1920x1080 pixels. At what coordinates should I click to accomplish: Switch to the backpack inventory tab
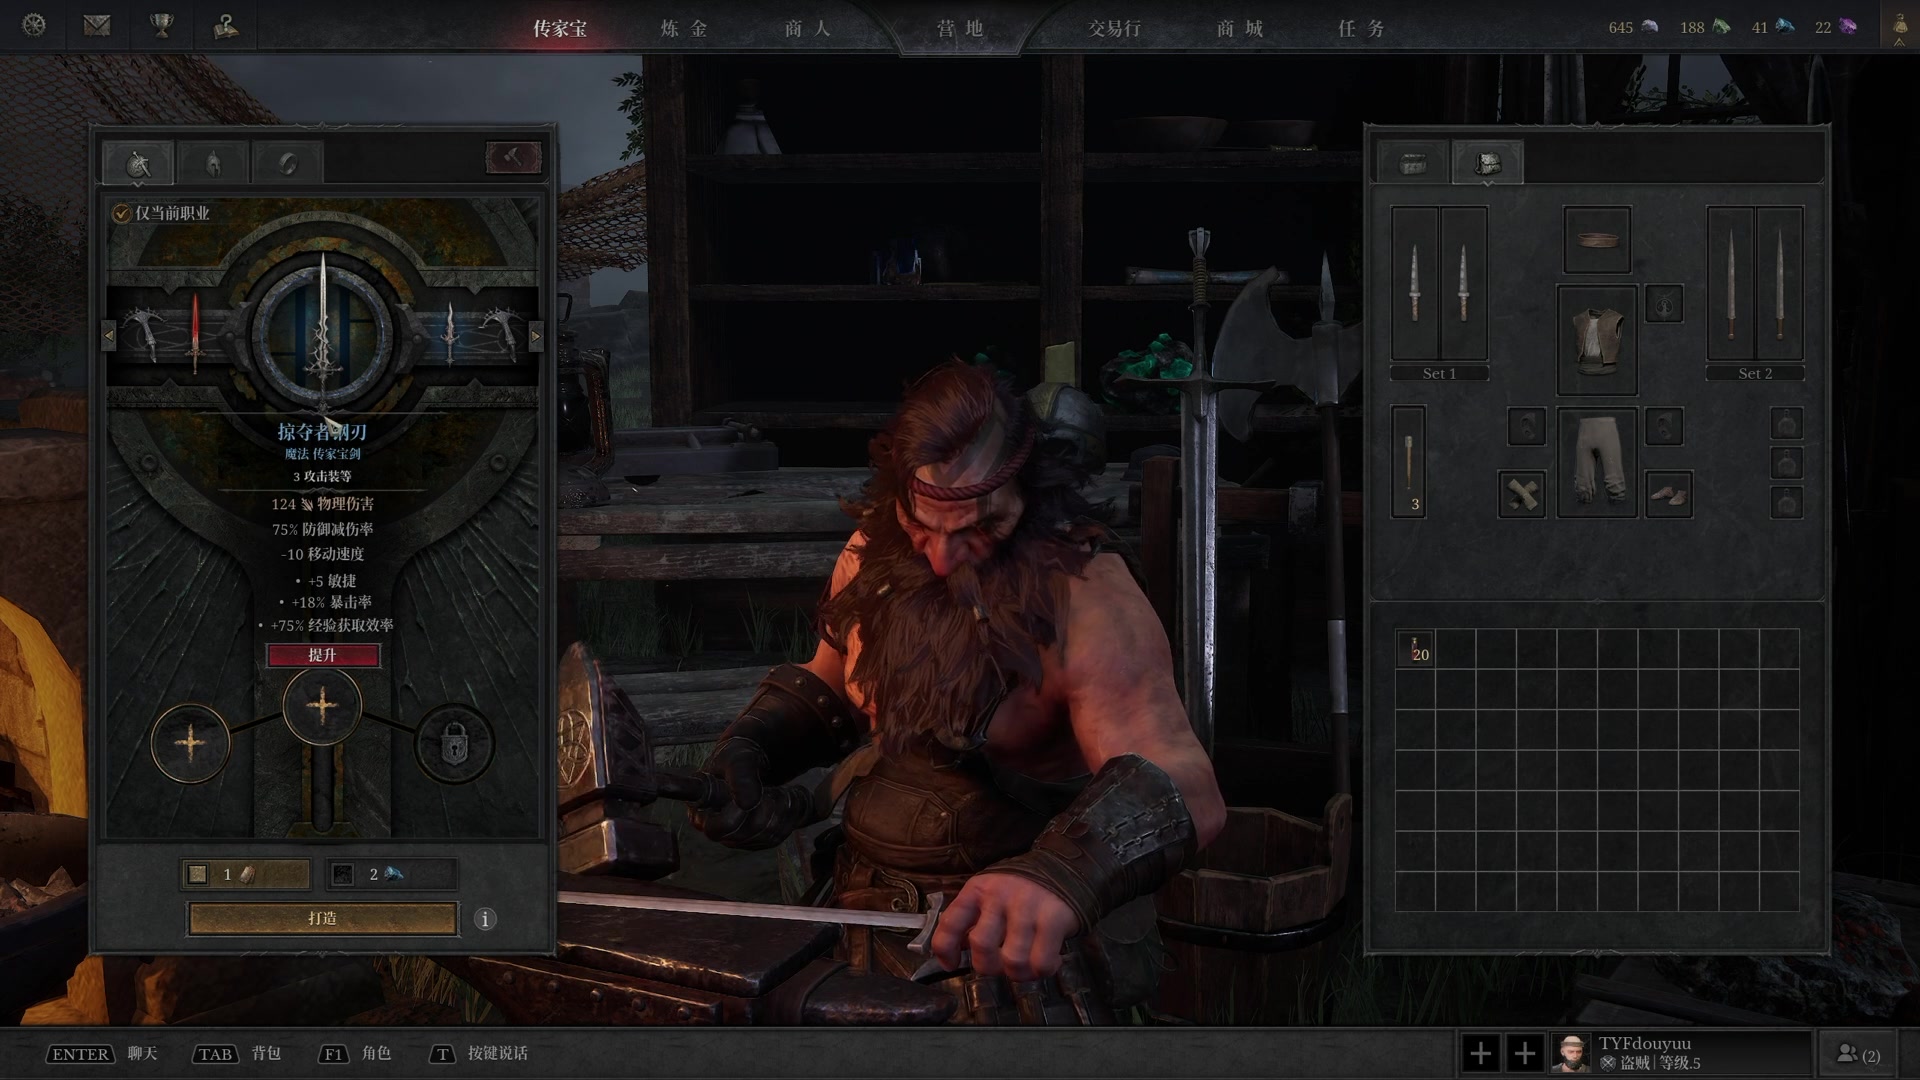point(1488,163)
